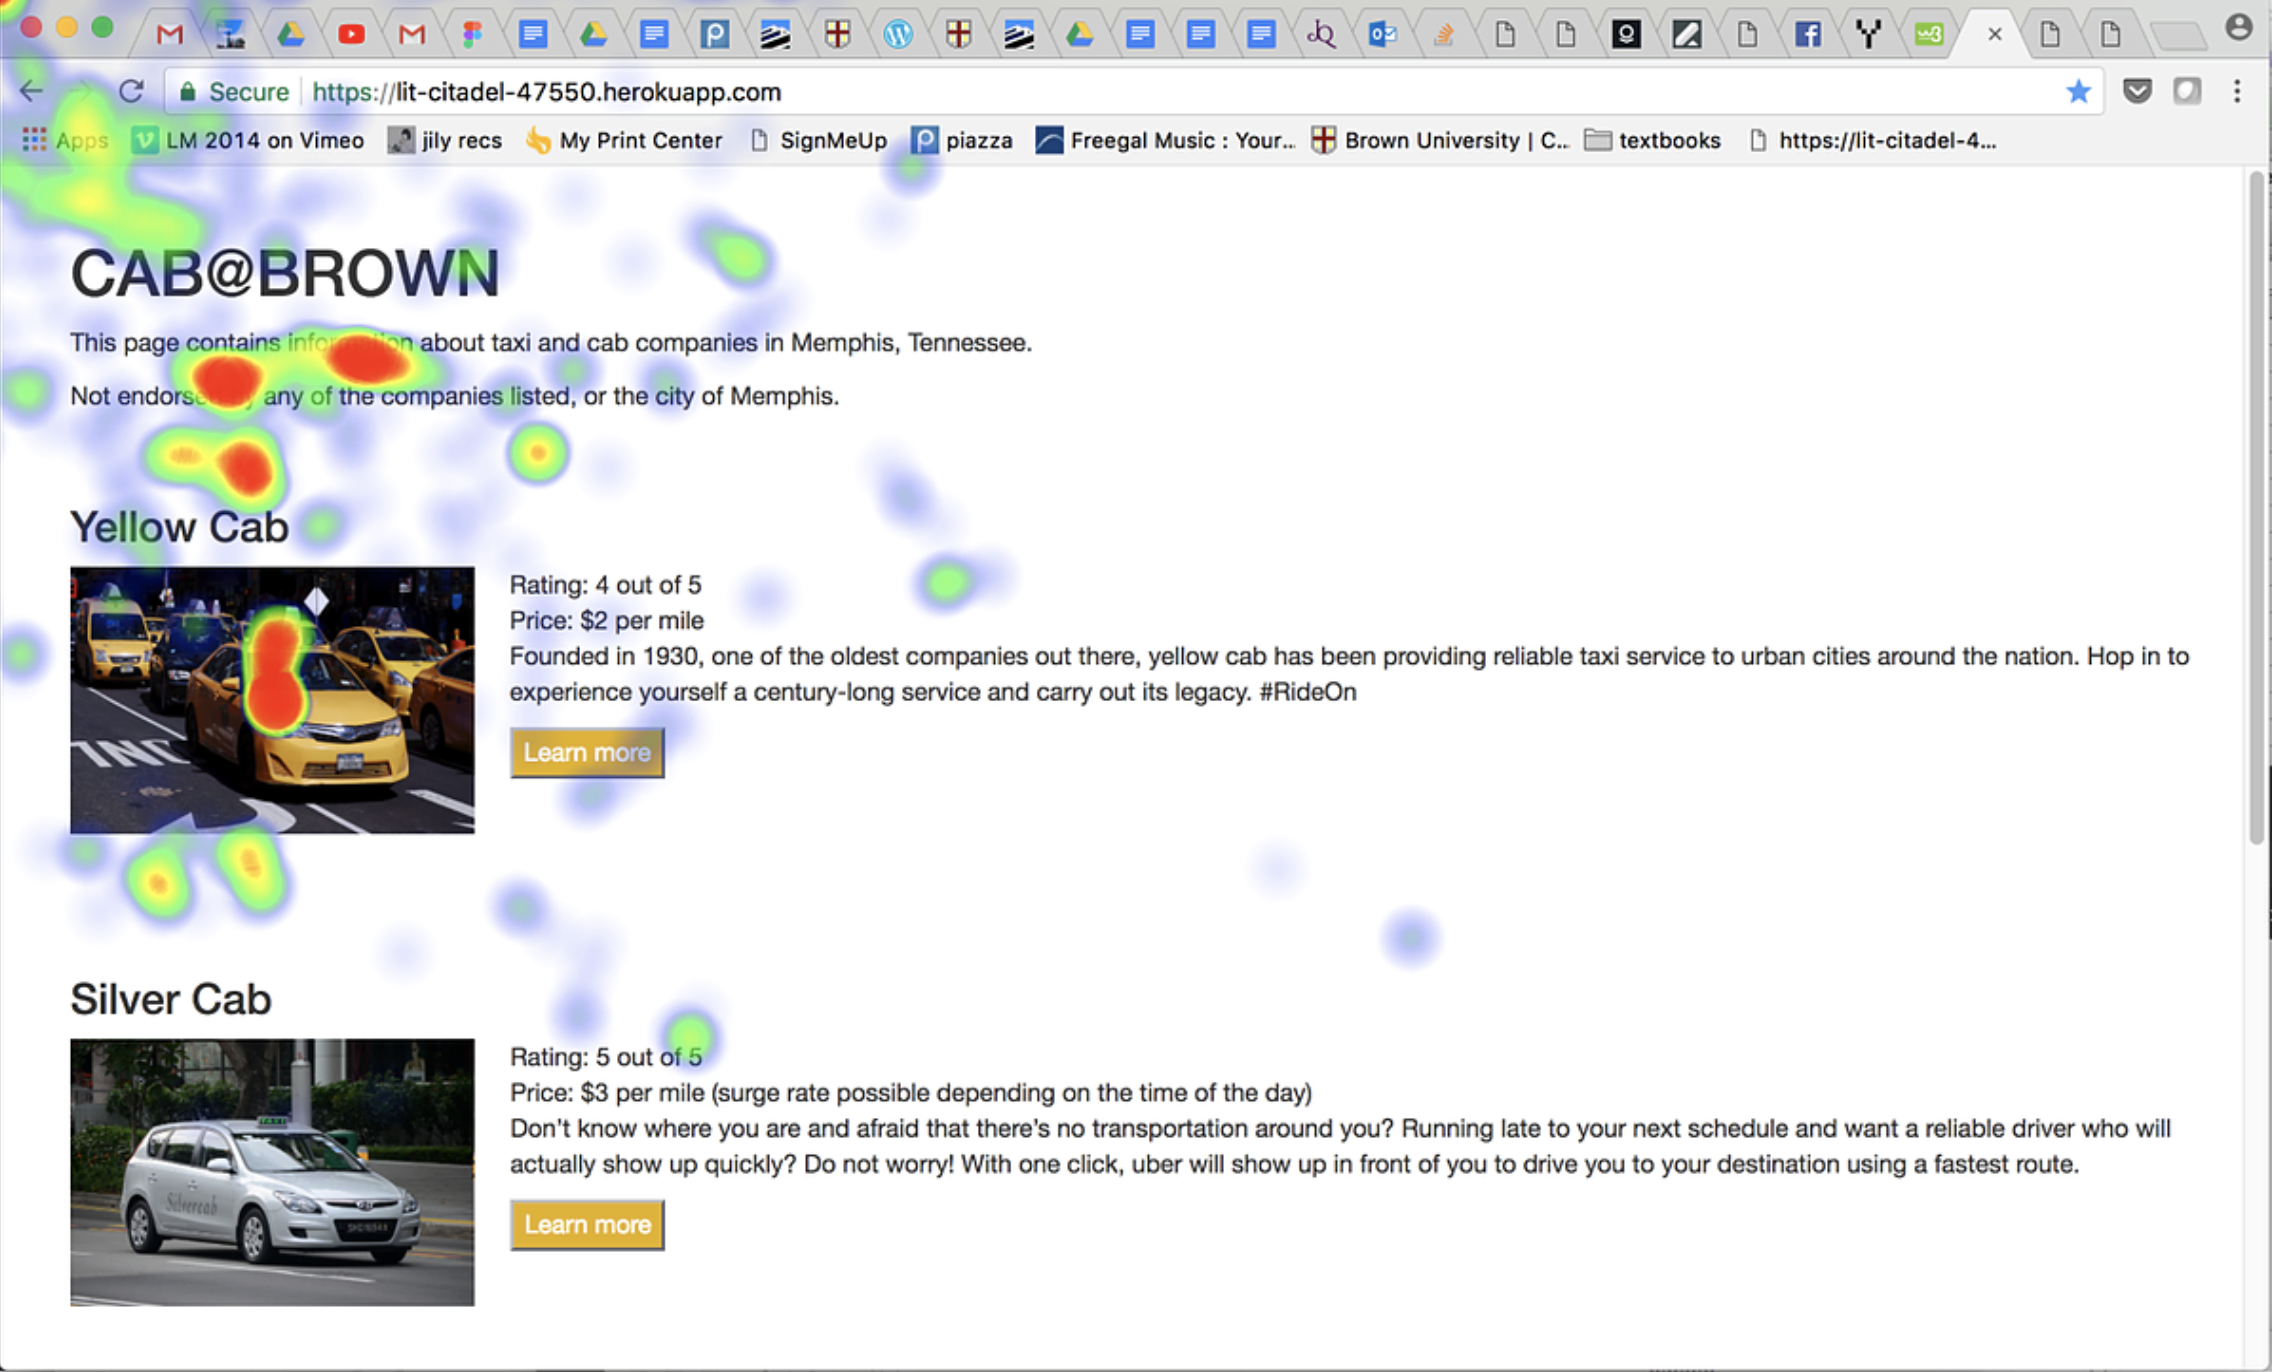Open the https://lit-citadel-4... bookmark
The image size is (2272, 1372).
pyautogui.click(x=1873, y=140)
